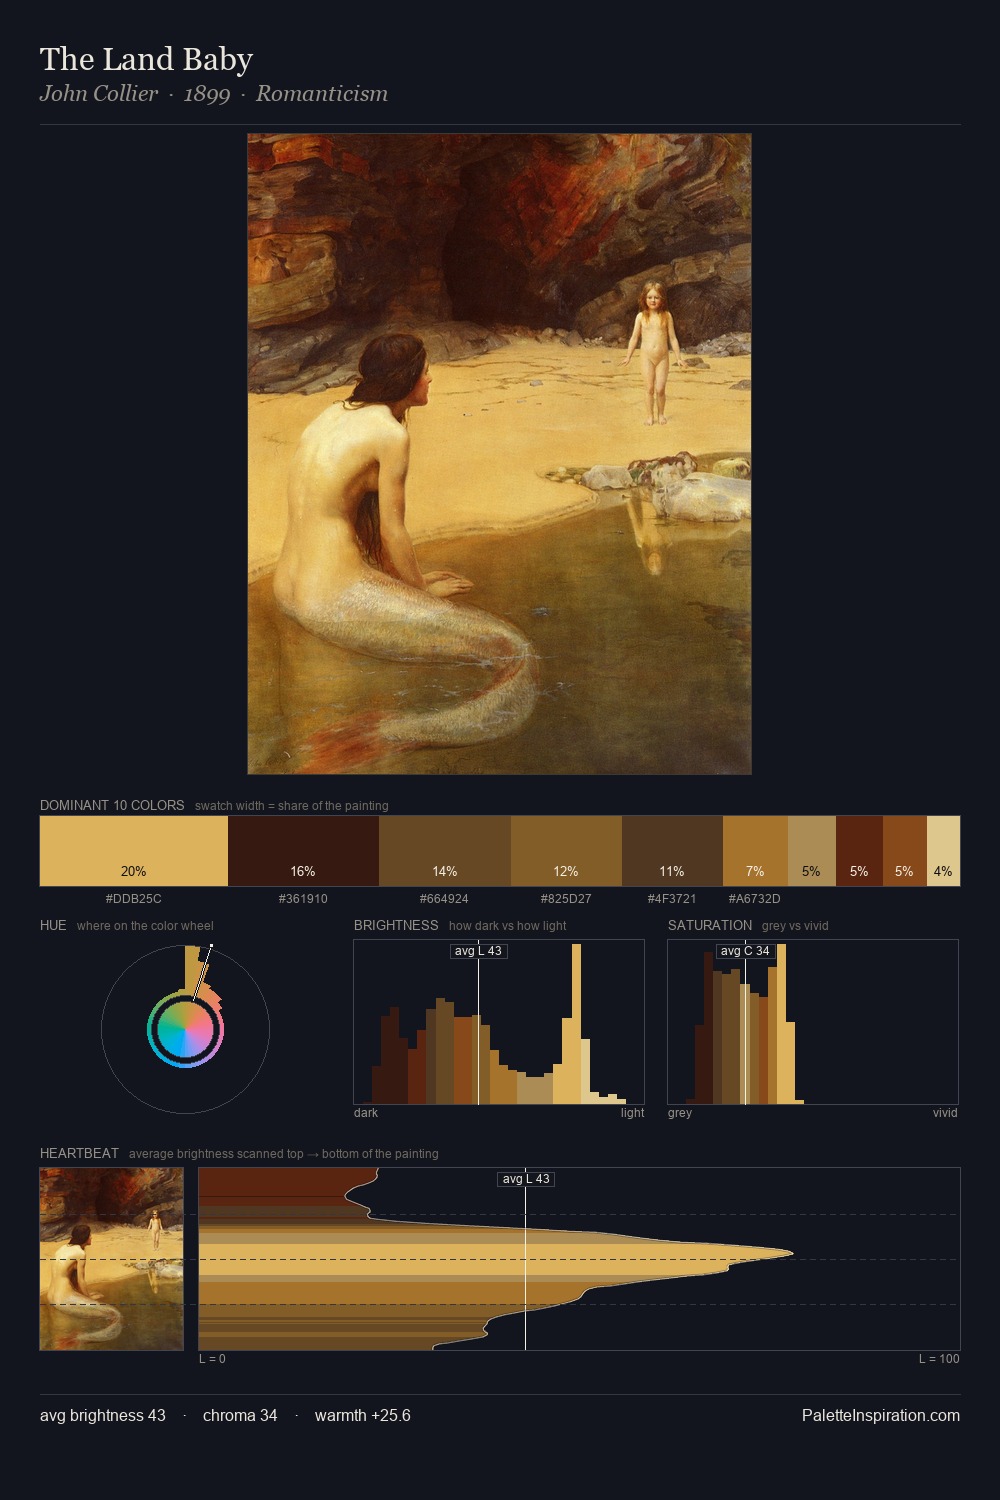
Task: Click avg C 34 label in saturation chart
Action: 746,951
